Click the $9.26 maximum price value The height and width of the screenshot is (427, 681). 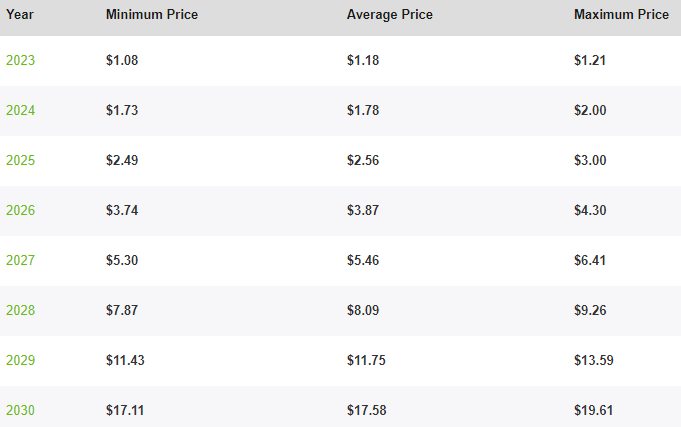[590, 310]
